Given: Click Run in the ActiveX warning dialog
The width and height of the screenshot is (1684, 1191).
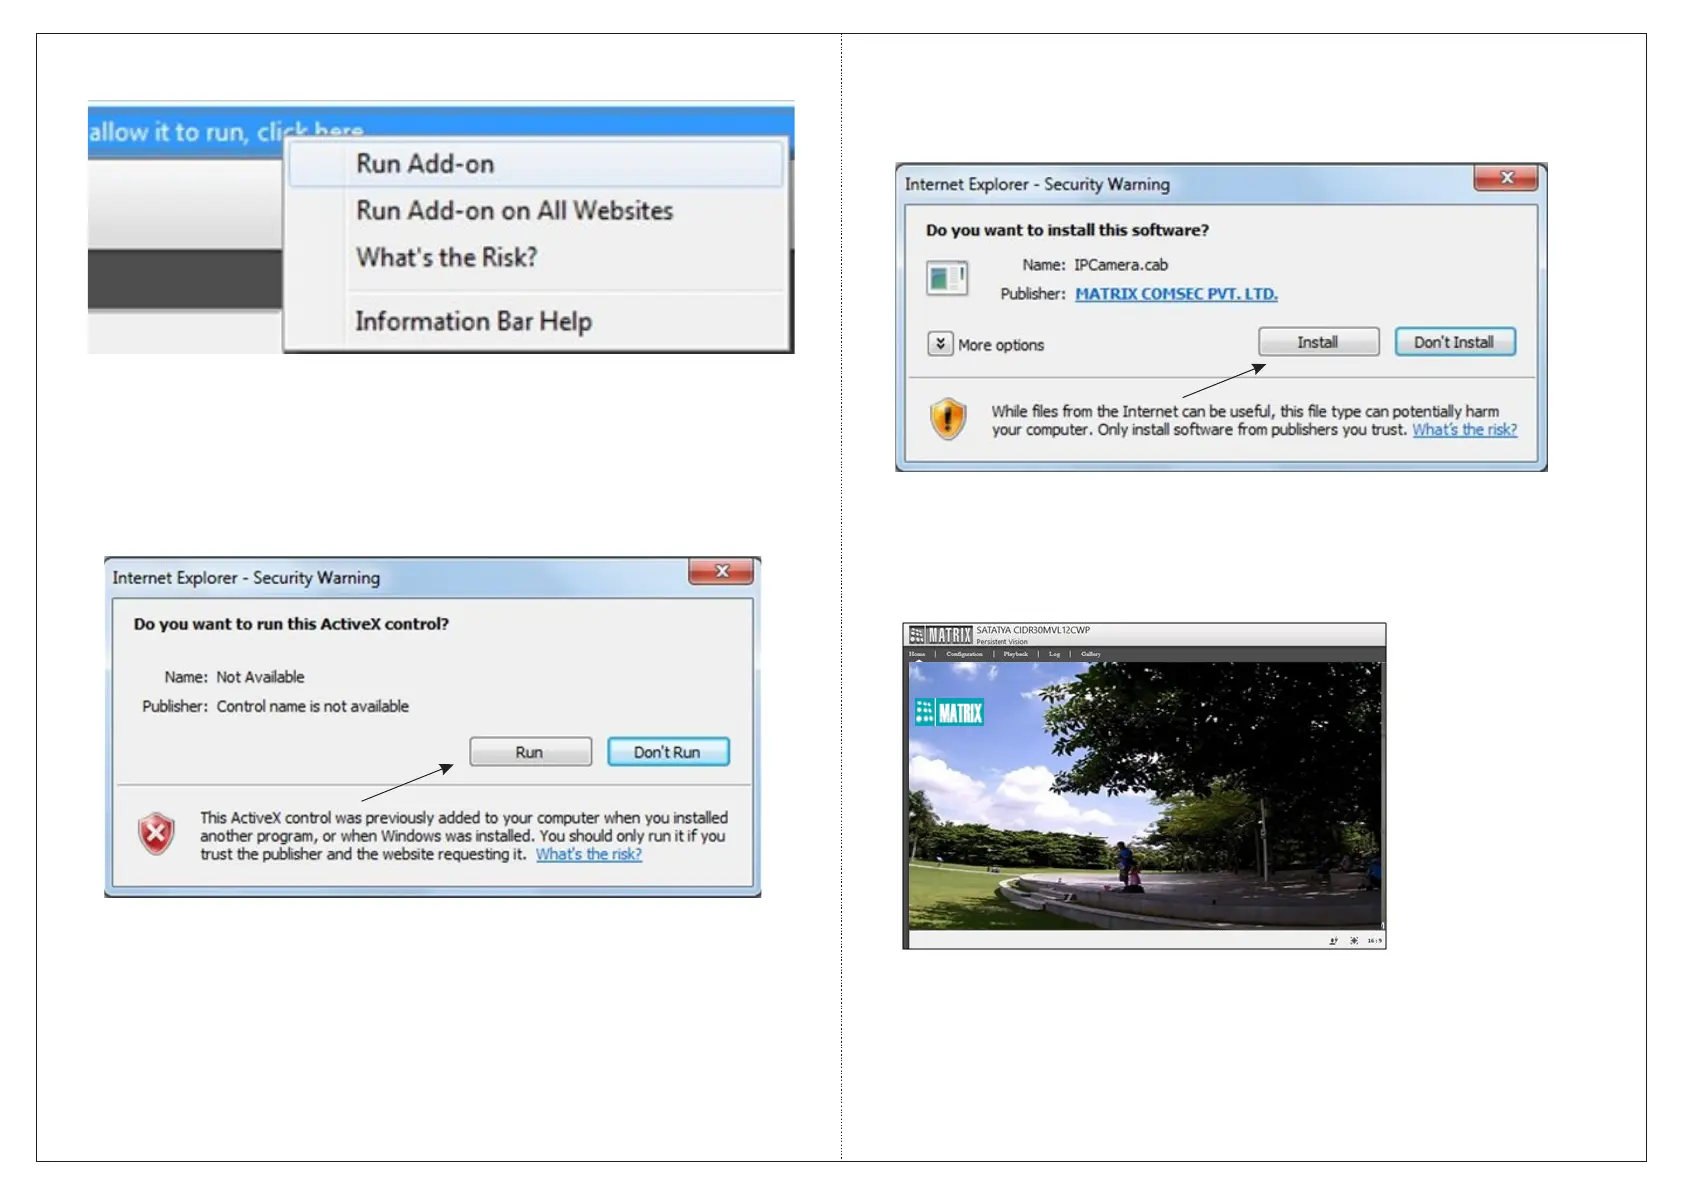Looking at the screenshot, I should [530, 752].
